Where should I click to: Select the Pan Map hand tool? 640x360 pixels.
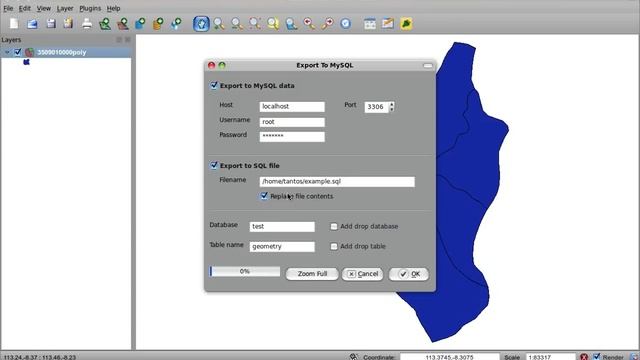click(x=201, y=24)
